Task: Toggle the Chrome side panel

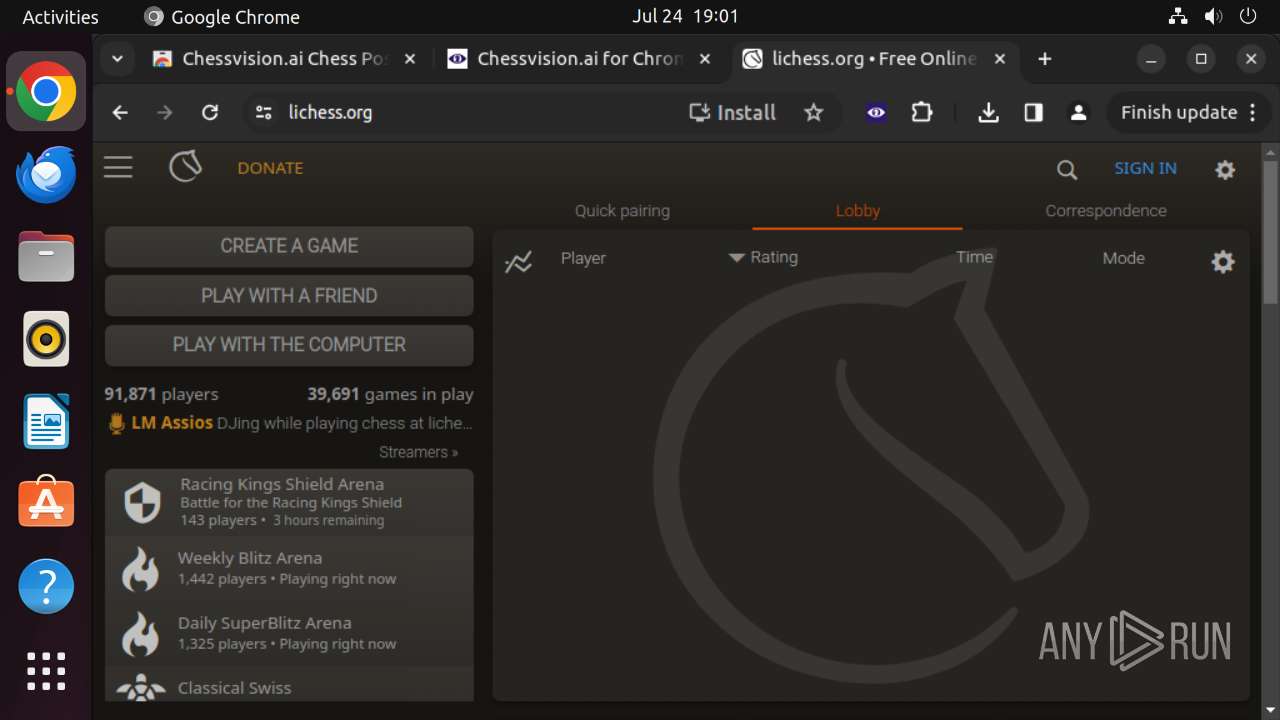Action: click(x=1034, y=113)
